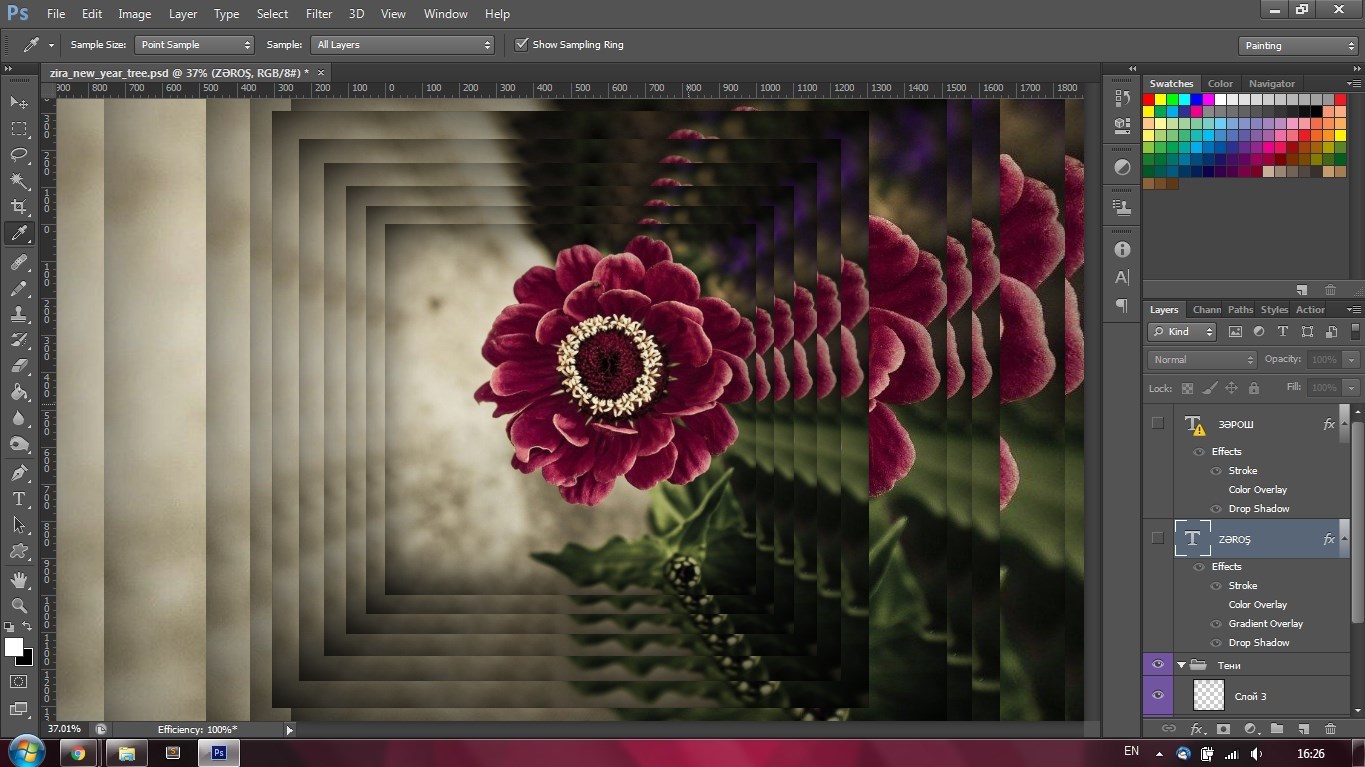The image size is (1365, 767).
Task: Switch to the Navigator tab
Action: [1271, 84]
